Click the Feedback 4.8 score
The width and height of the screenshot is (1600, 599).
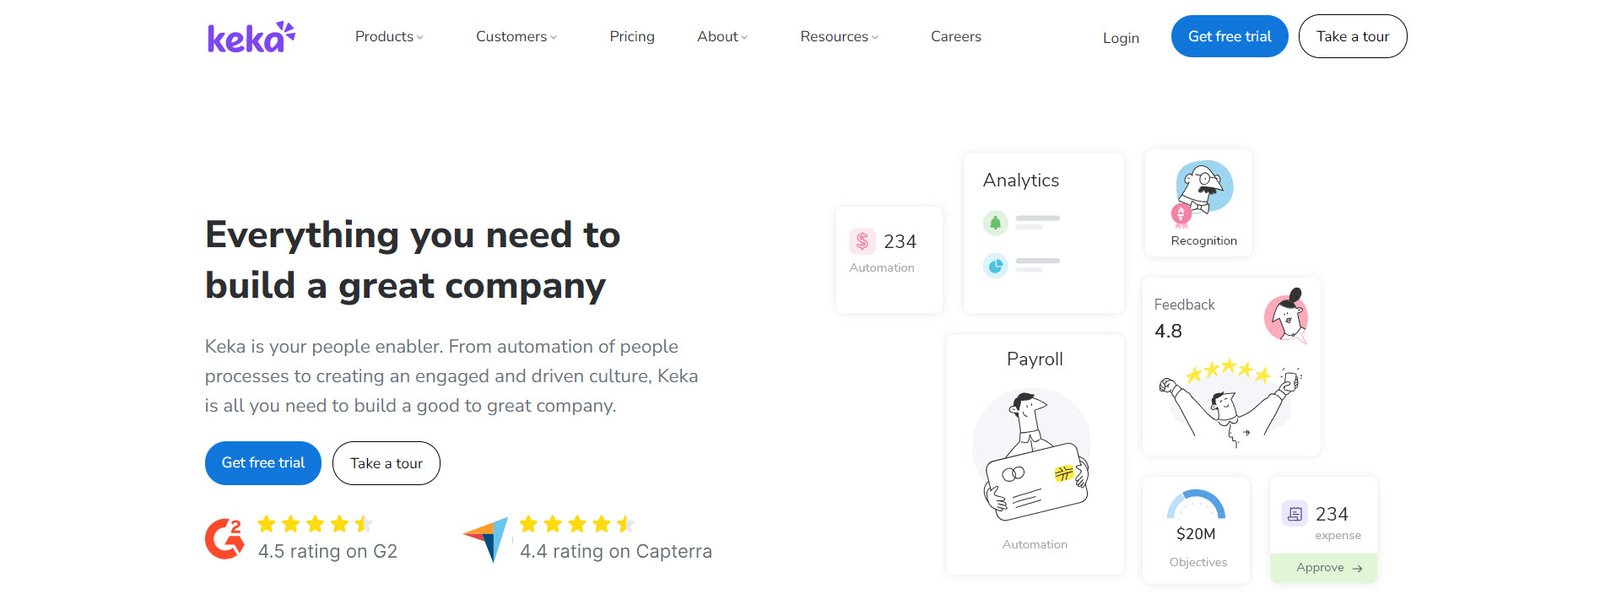[1168, 331]
